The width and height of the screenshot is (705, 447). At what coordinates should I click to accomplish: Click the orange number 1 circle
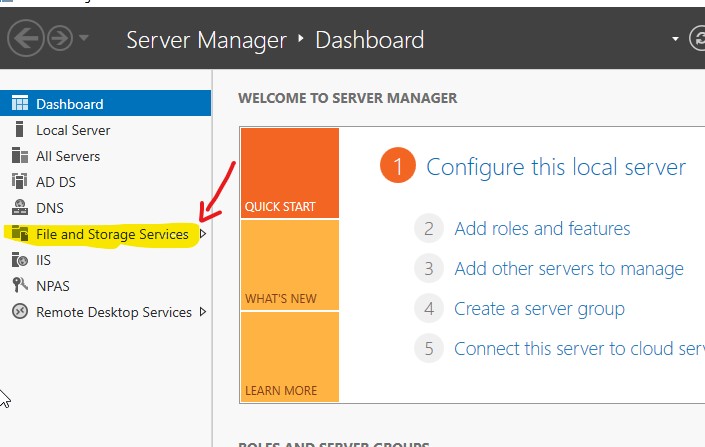(x=397, y=165)
